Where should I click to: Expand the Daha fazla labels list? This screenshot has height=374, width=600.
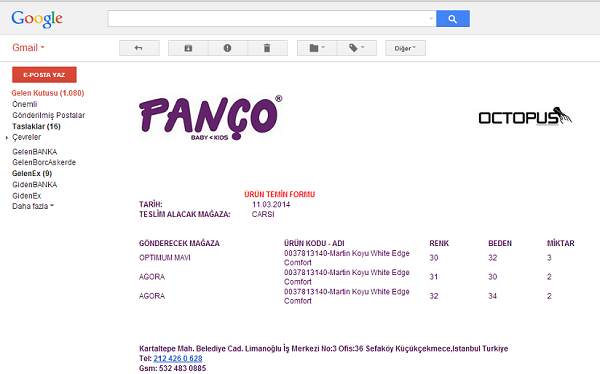[x=33, y=206]
